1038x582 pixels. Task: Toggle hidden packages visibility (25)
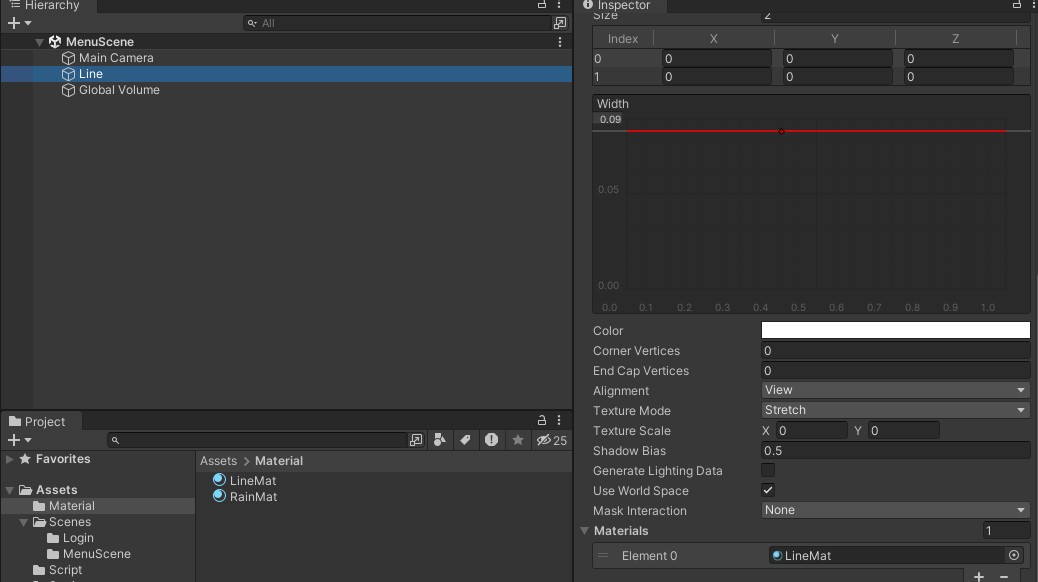click(551, 440)
